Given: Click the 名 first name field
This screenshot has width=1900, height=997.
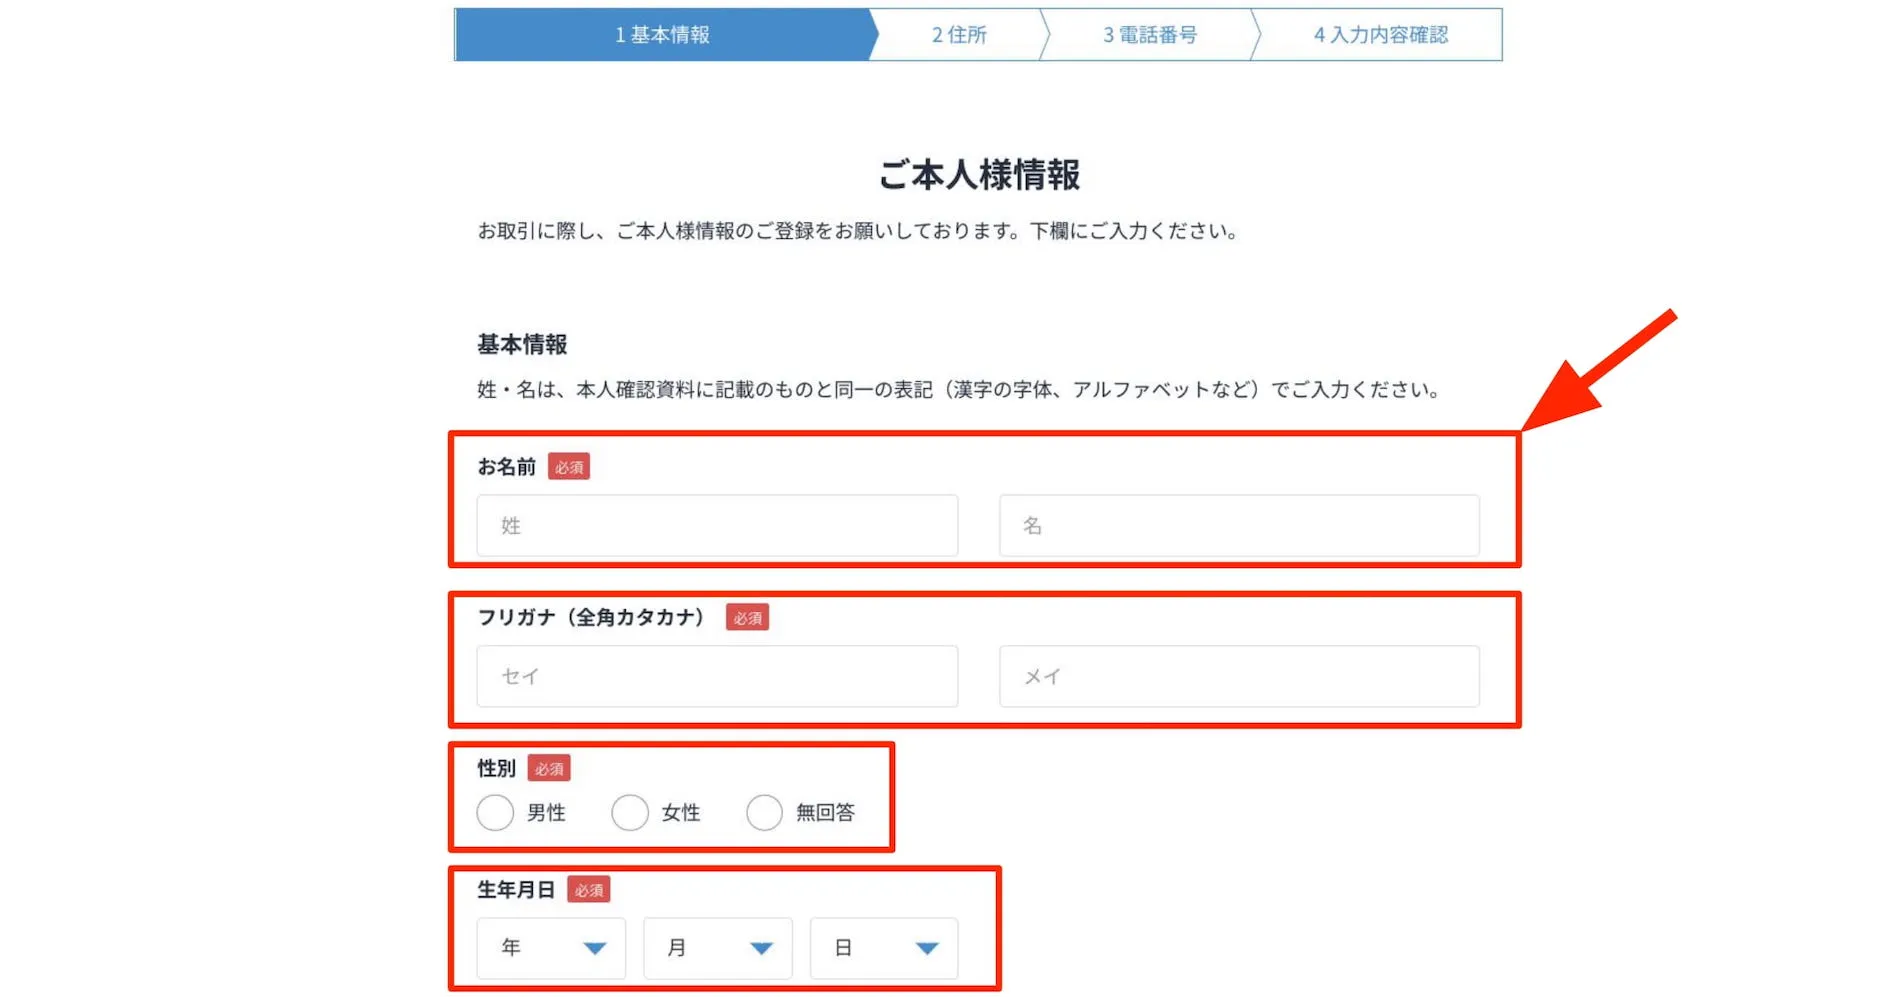Looking at the screenshot, I should (x=1238, y=525).
